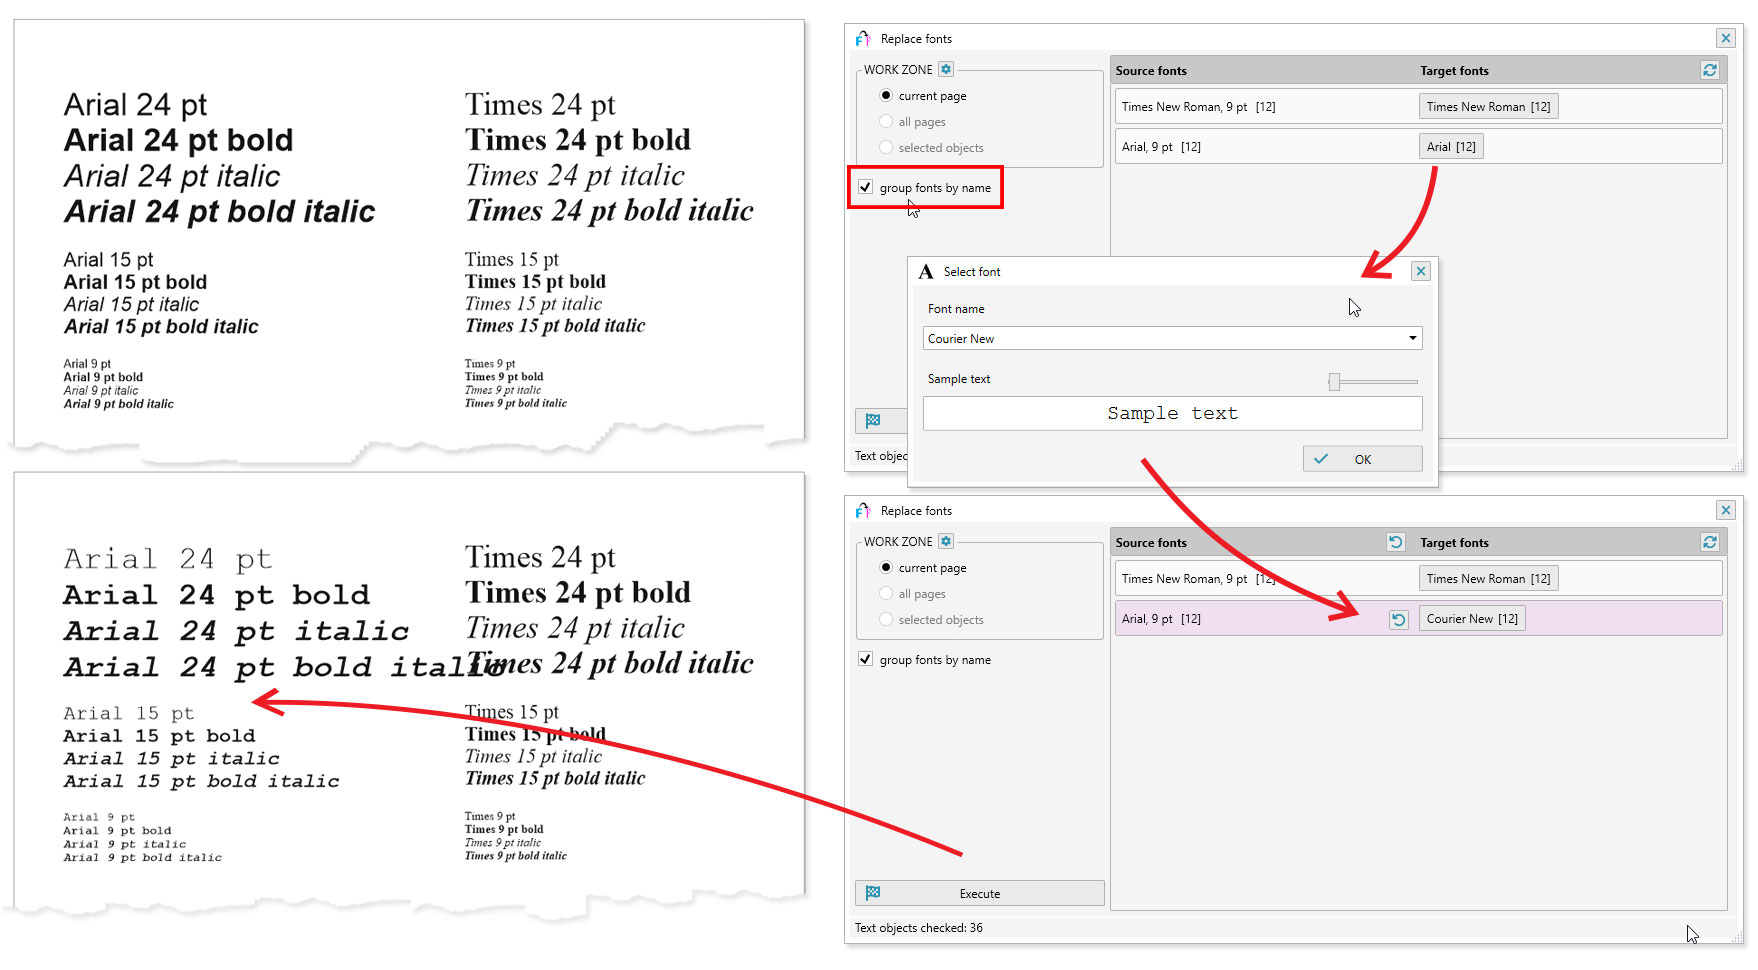Click the flag execute button in upper window
Image resolution: width=1758 pixels, height=970 pixels.
(x=880, y=421)
